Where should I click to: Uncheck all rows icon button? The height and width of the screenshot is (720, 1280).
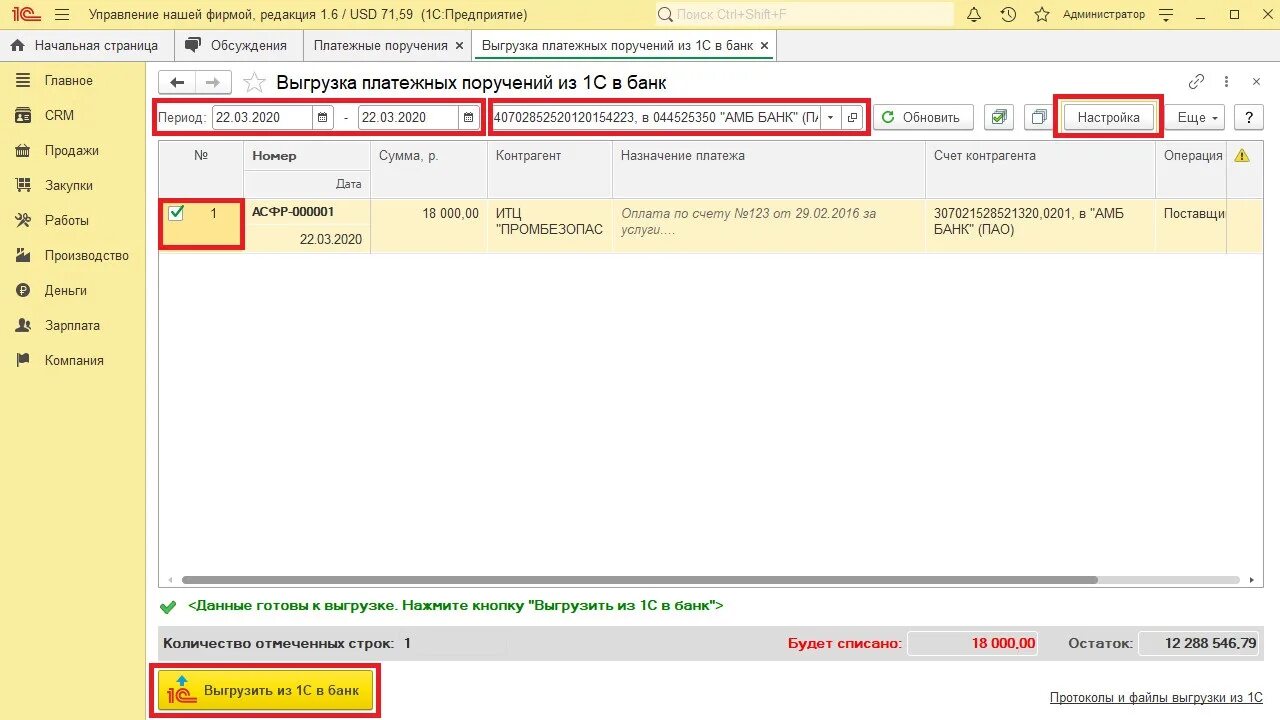coord(1039,117)
